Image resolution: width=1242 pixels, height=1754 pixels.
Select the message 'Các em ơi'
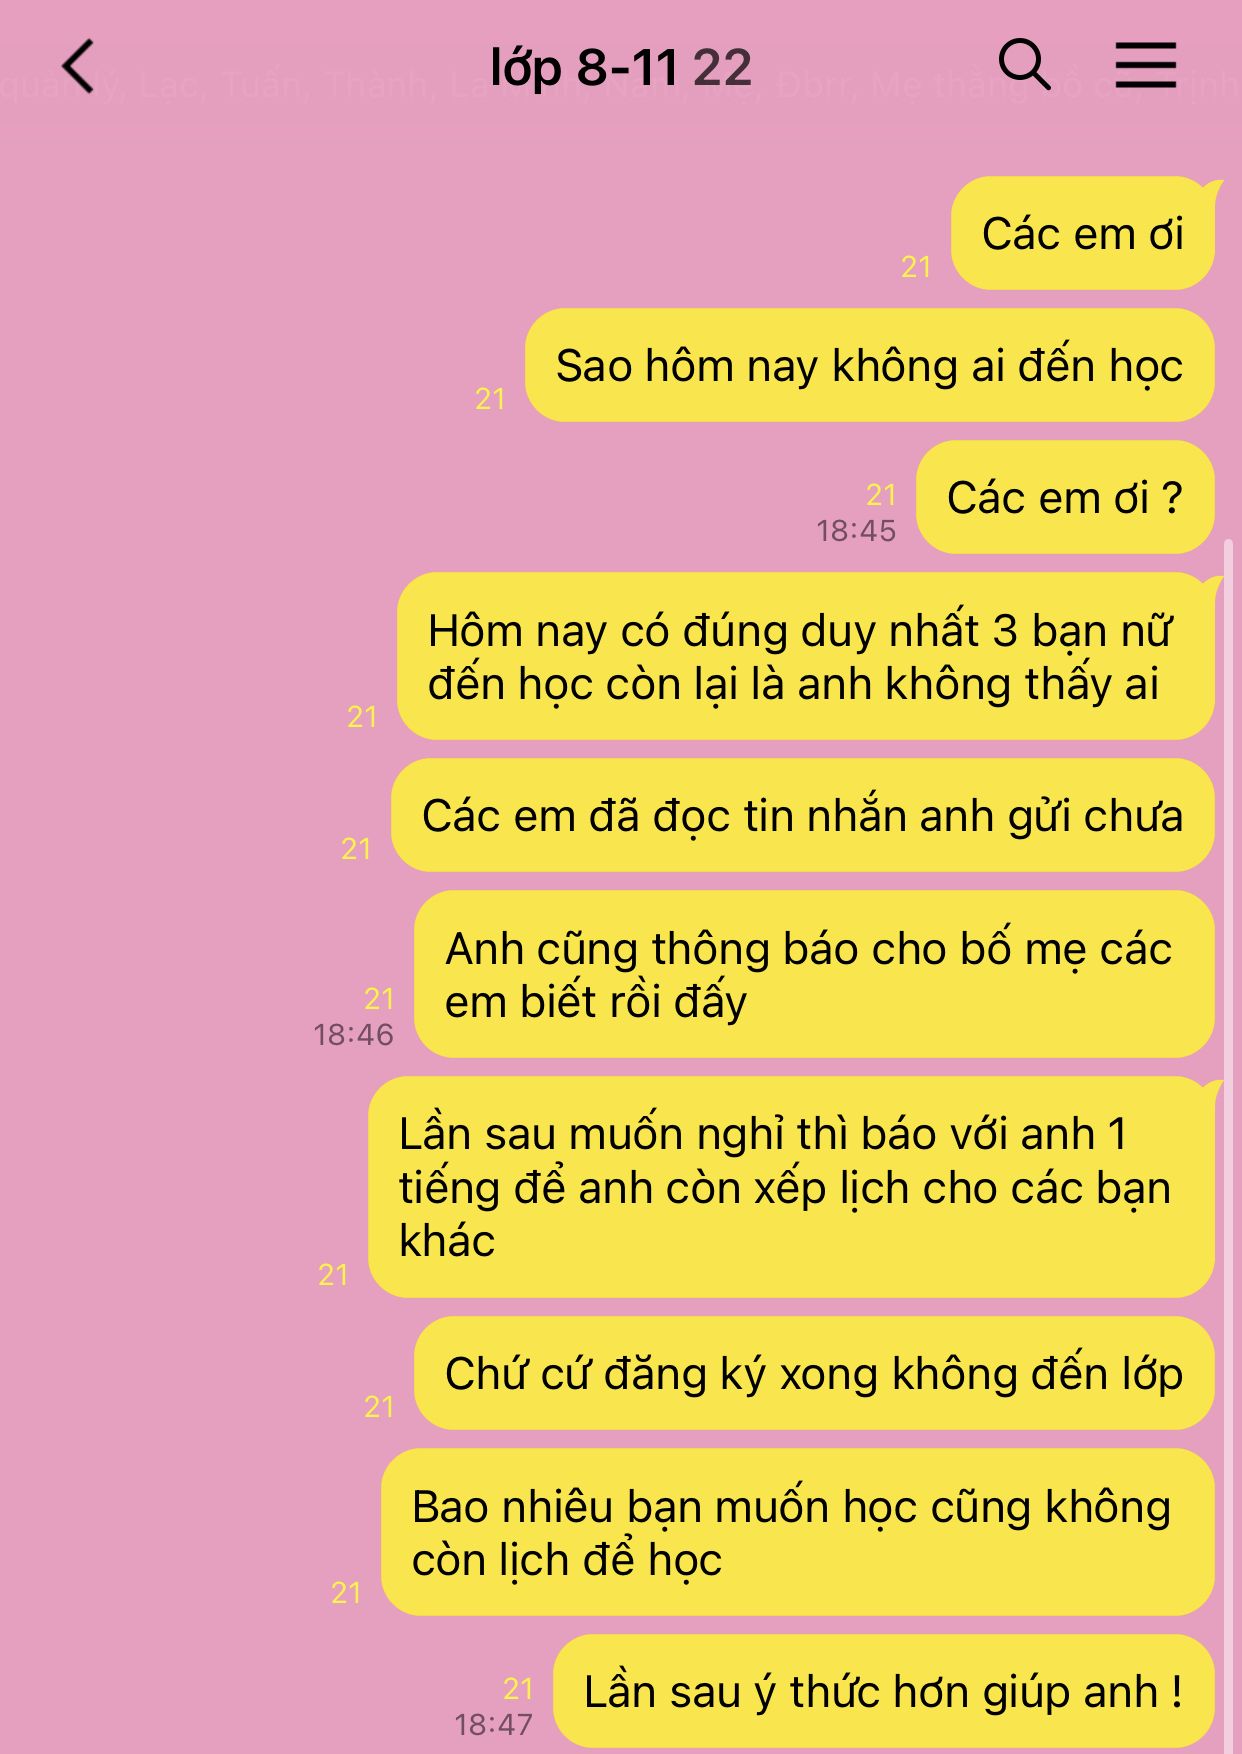click(x=1083, y=234)
